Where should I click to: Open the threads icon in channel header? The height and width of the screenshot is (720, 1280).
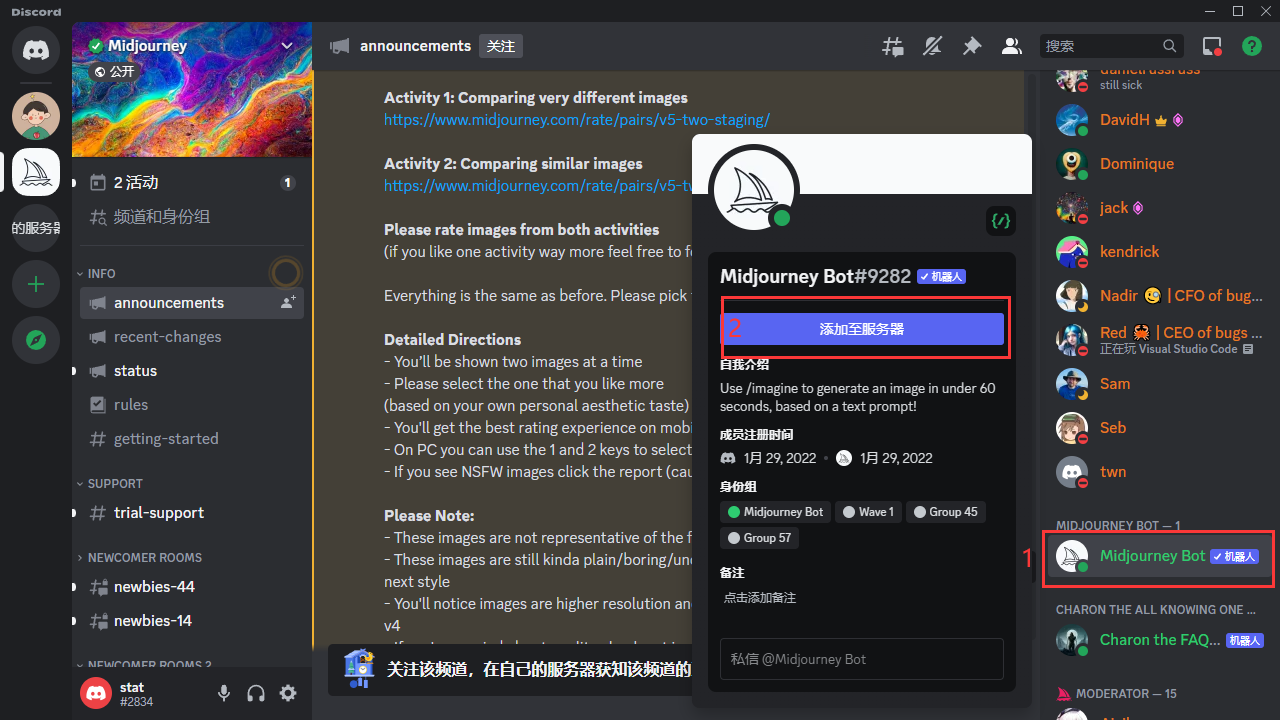(892, 46)
